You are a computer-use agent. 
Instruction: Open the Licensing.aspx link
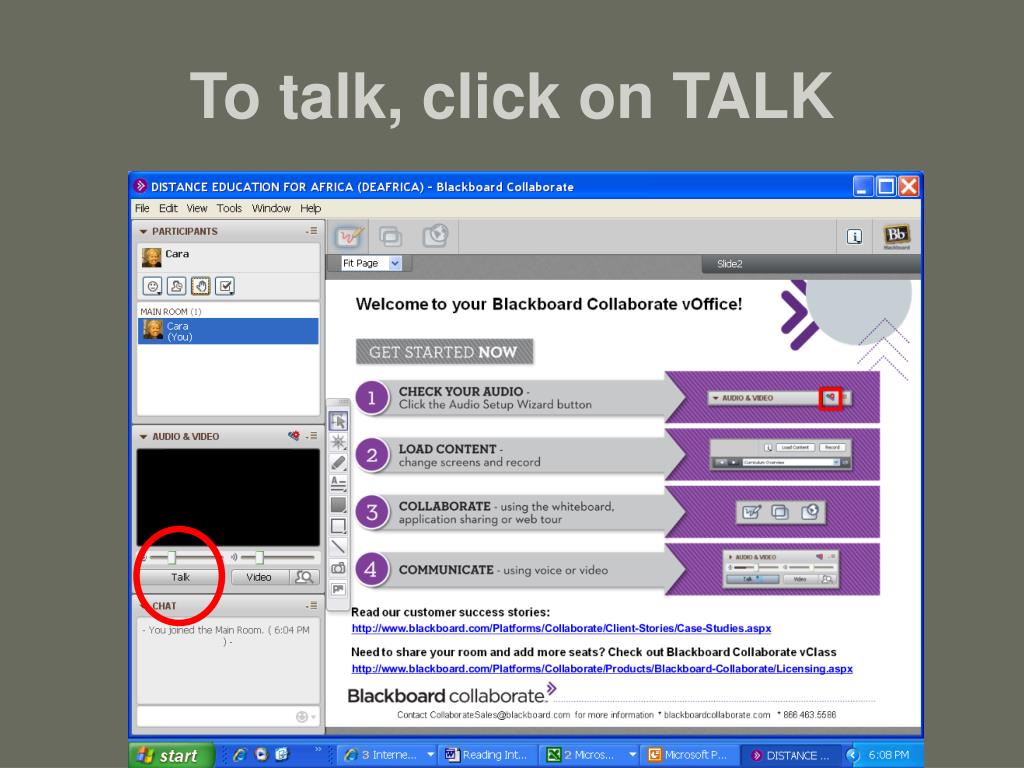click(602, 669)
